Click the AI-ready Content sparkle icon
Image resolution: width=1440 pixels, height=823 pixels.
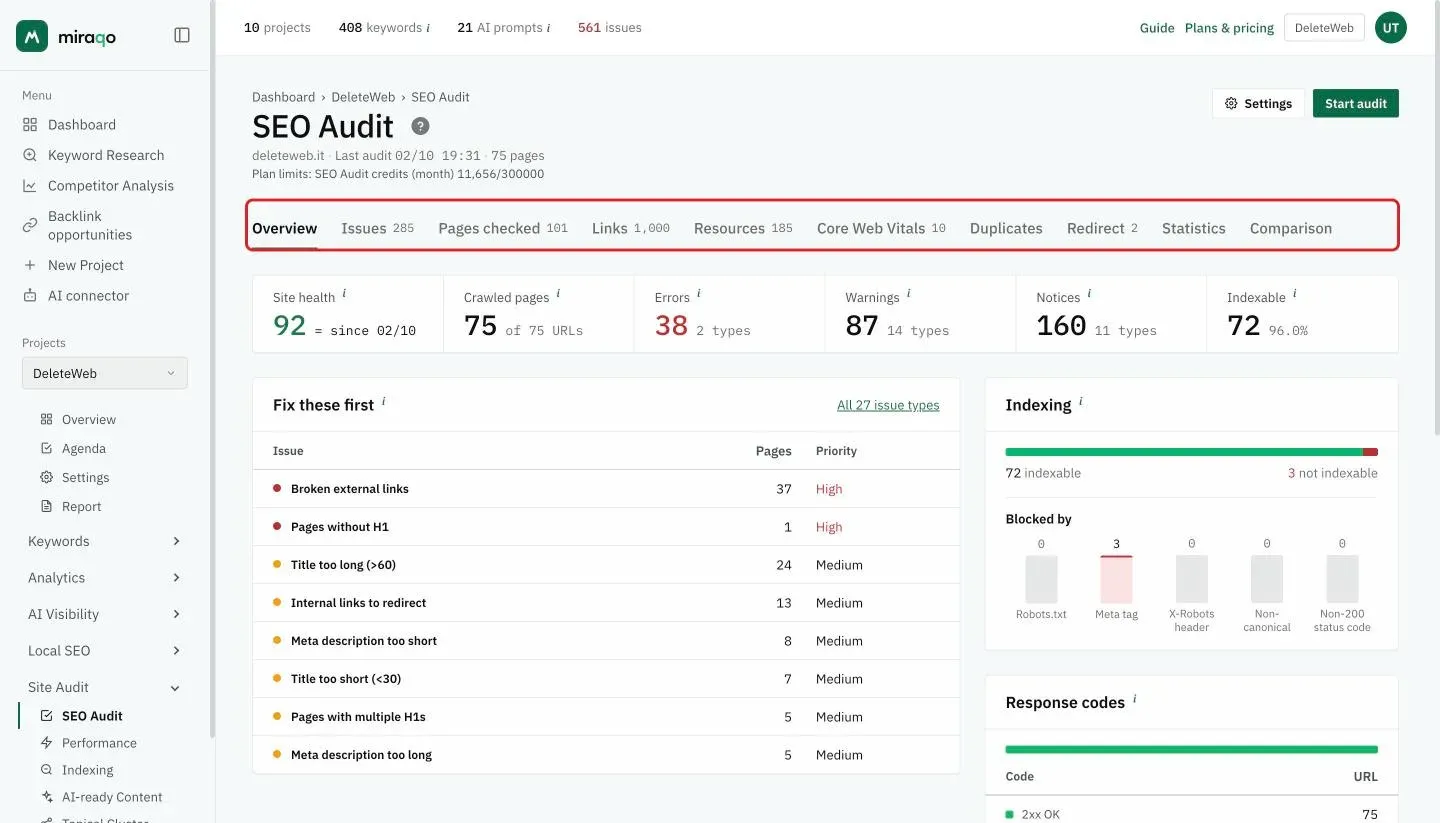[46, 797]
